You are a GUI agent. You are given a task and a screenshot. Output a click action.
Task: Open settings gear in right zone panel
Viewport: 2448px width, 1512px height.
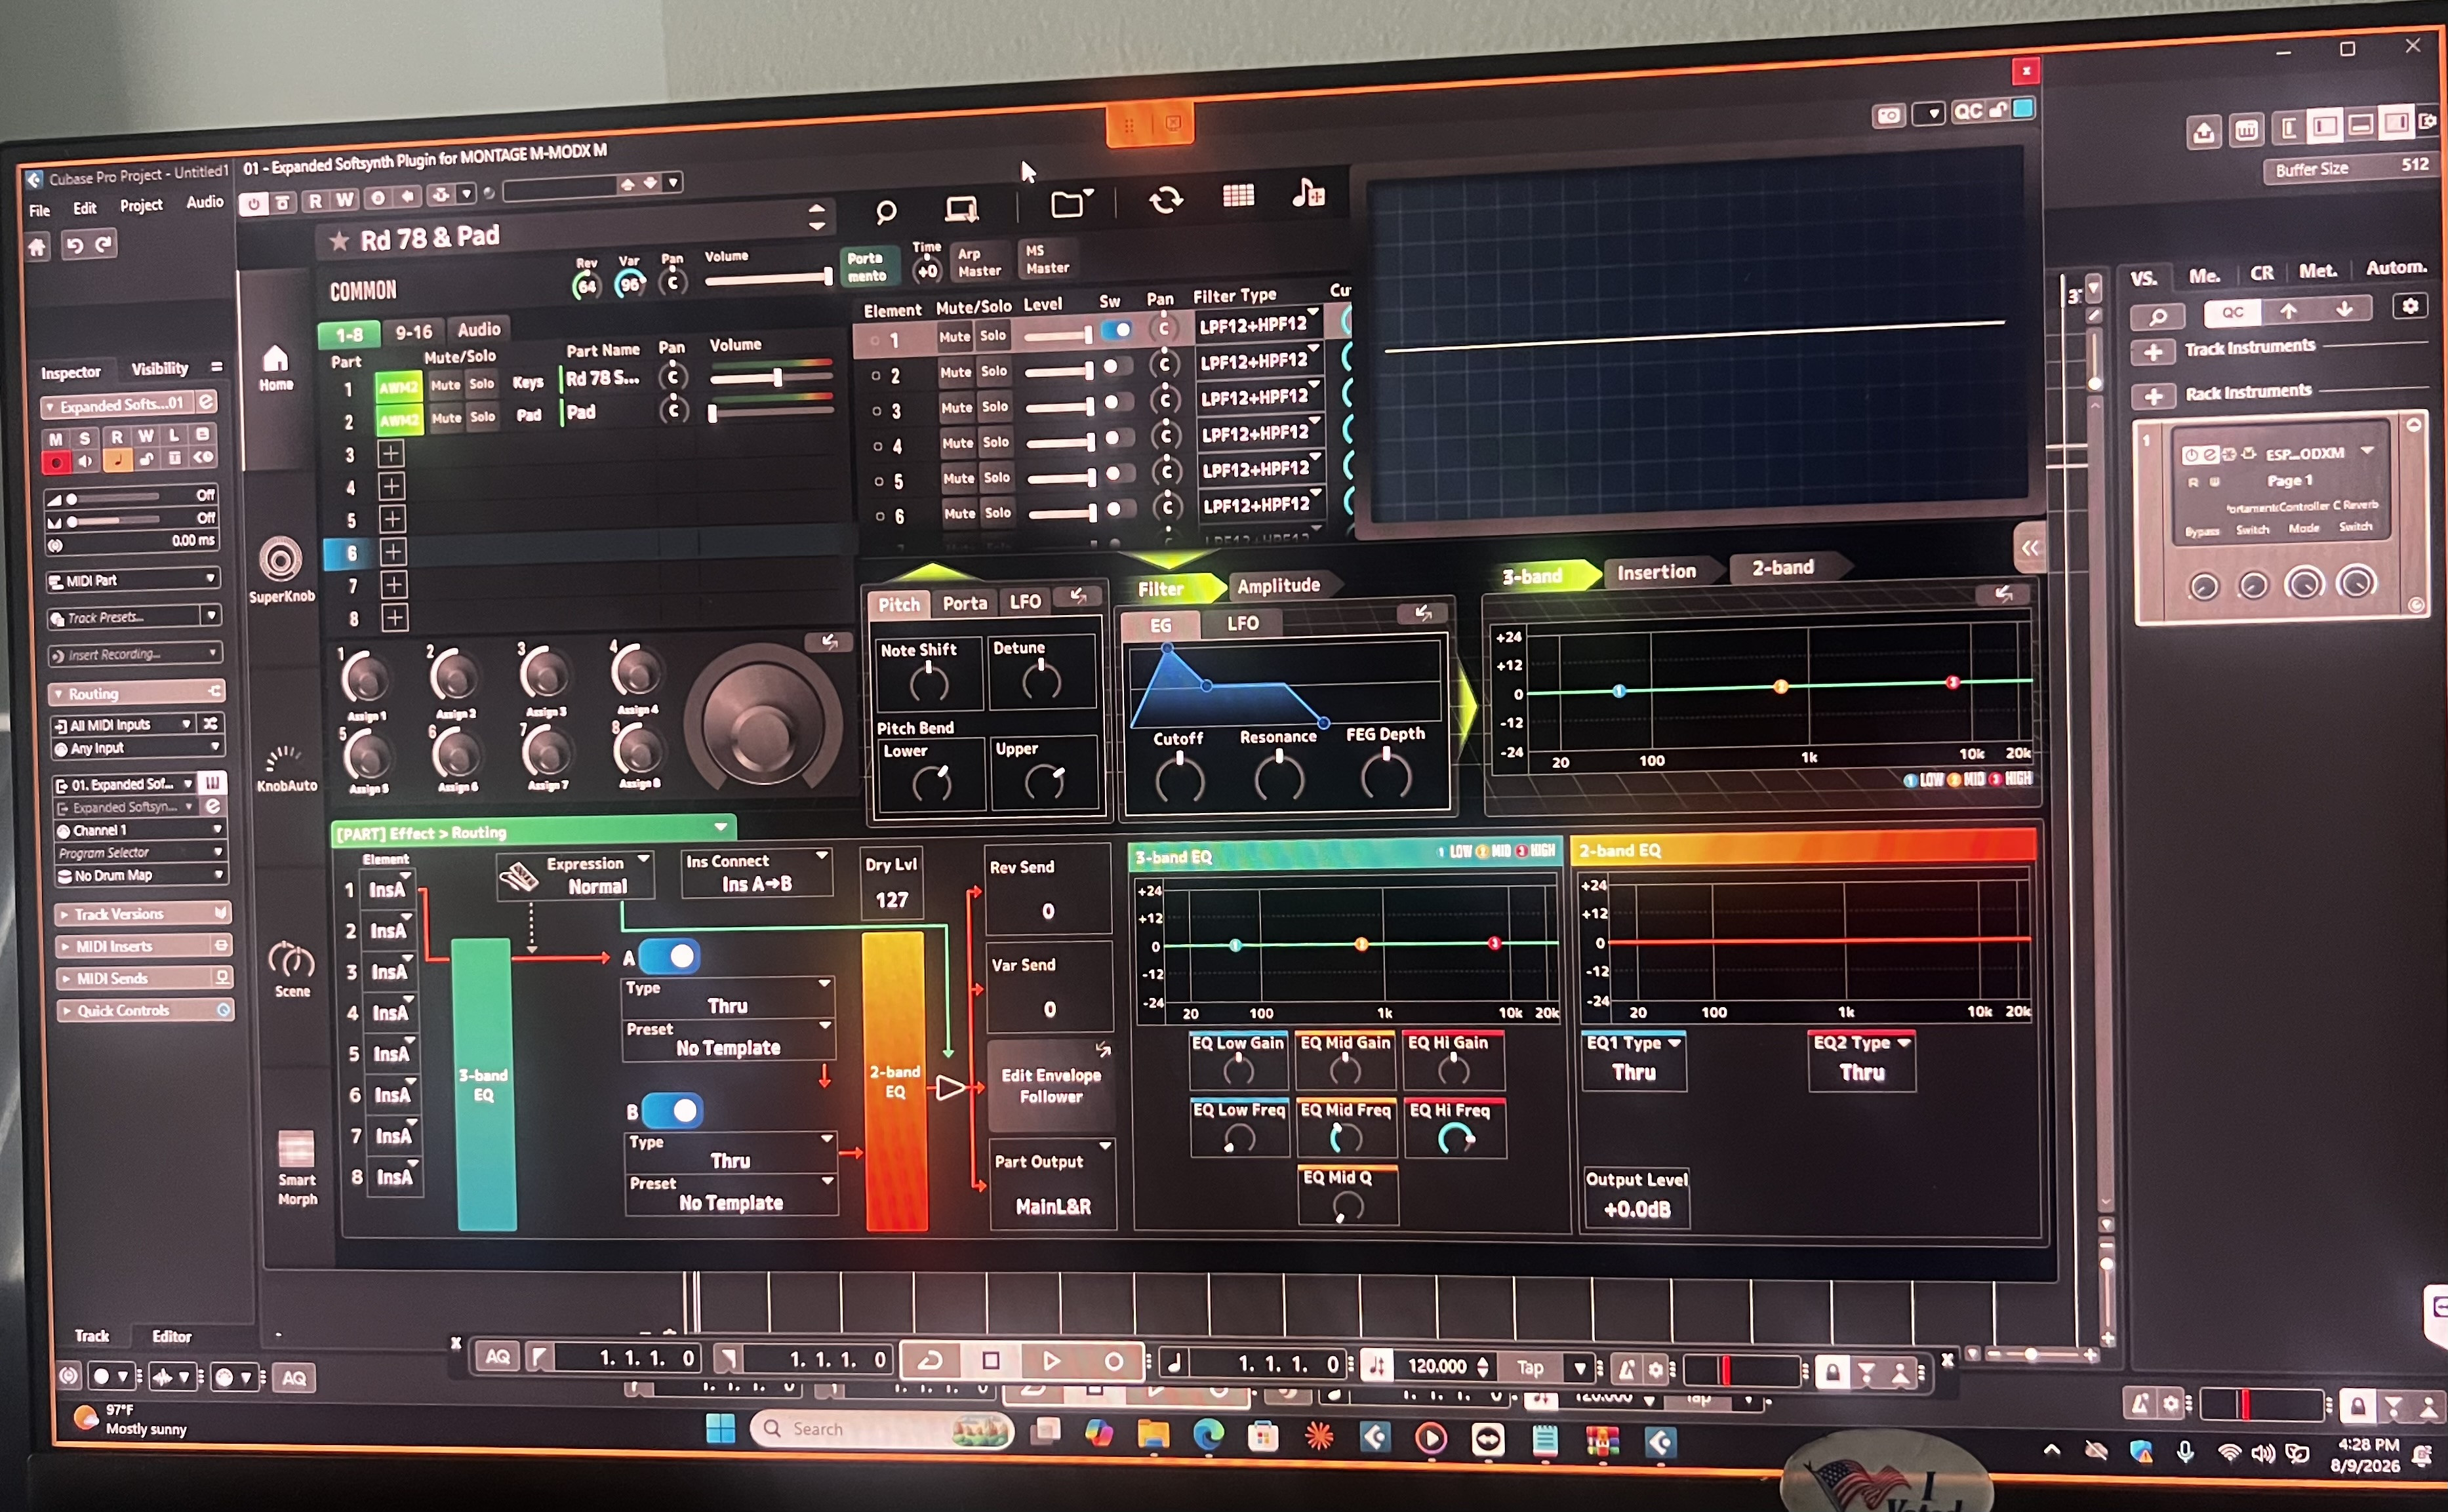point(2410,306)
